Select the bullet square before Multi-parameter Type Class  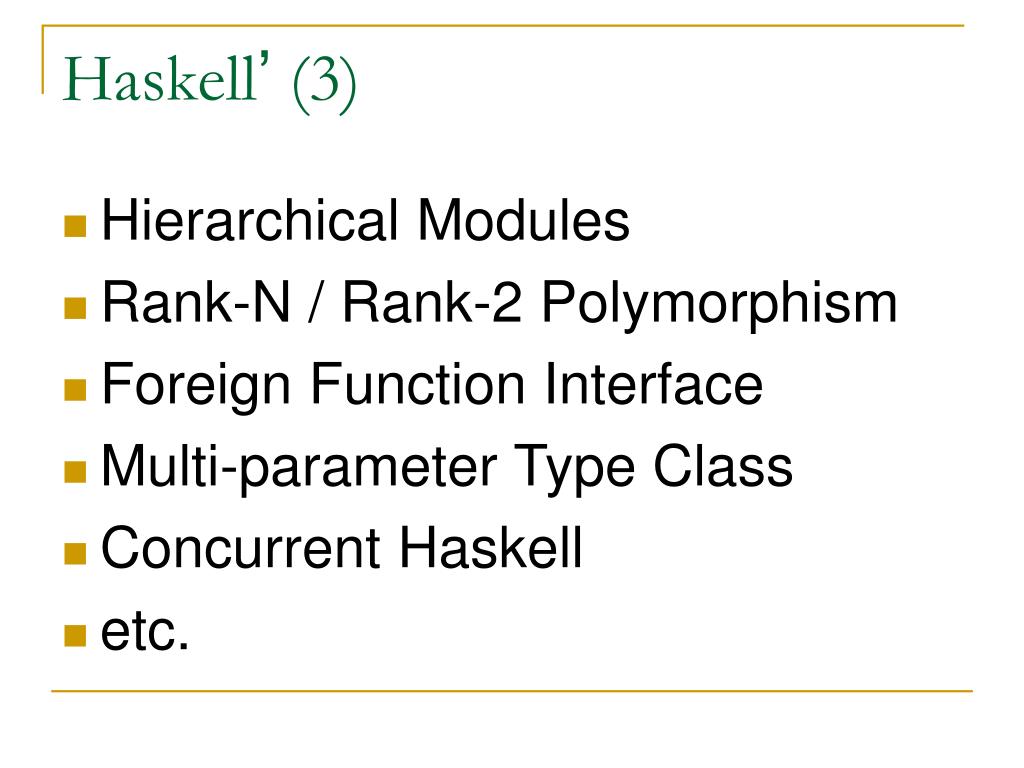[75, 472]
